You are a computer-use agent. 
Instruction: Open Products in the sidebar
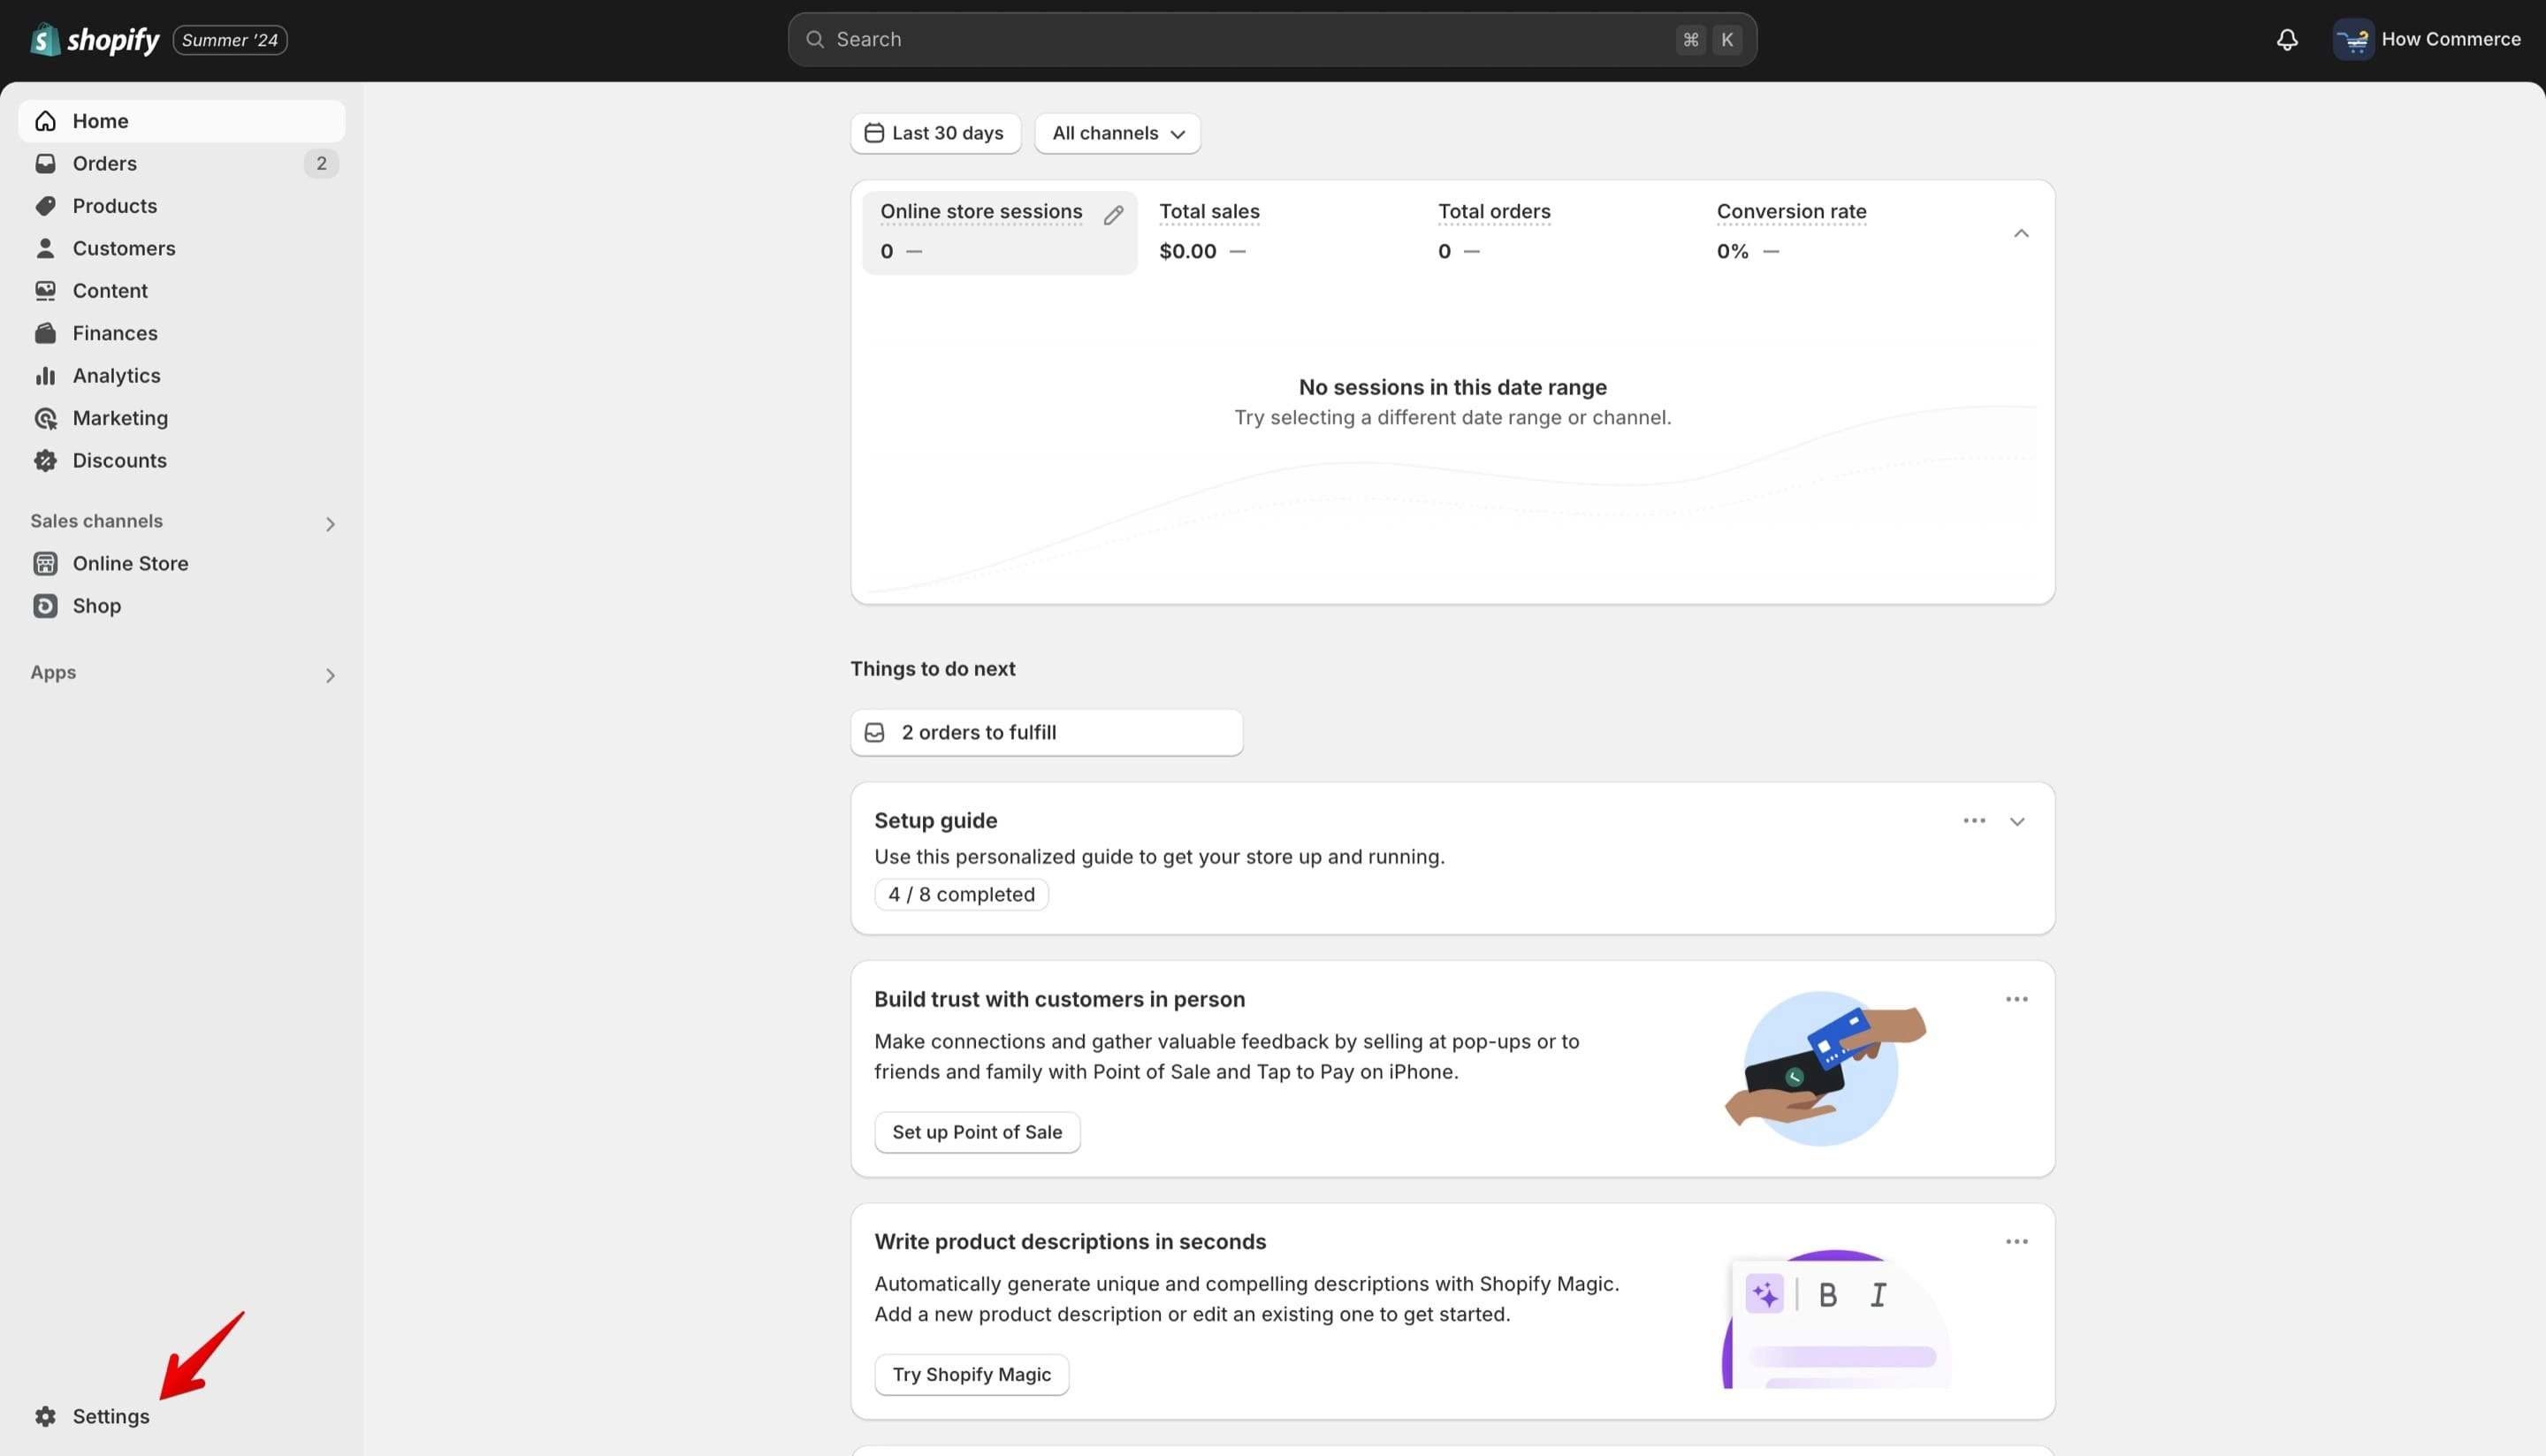tap(181, 206)
